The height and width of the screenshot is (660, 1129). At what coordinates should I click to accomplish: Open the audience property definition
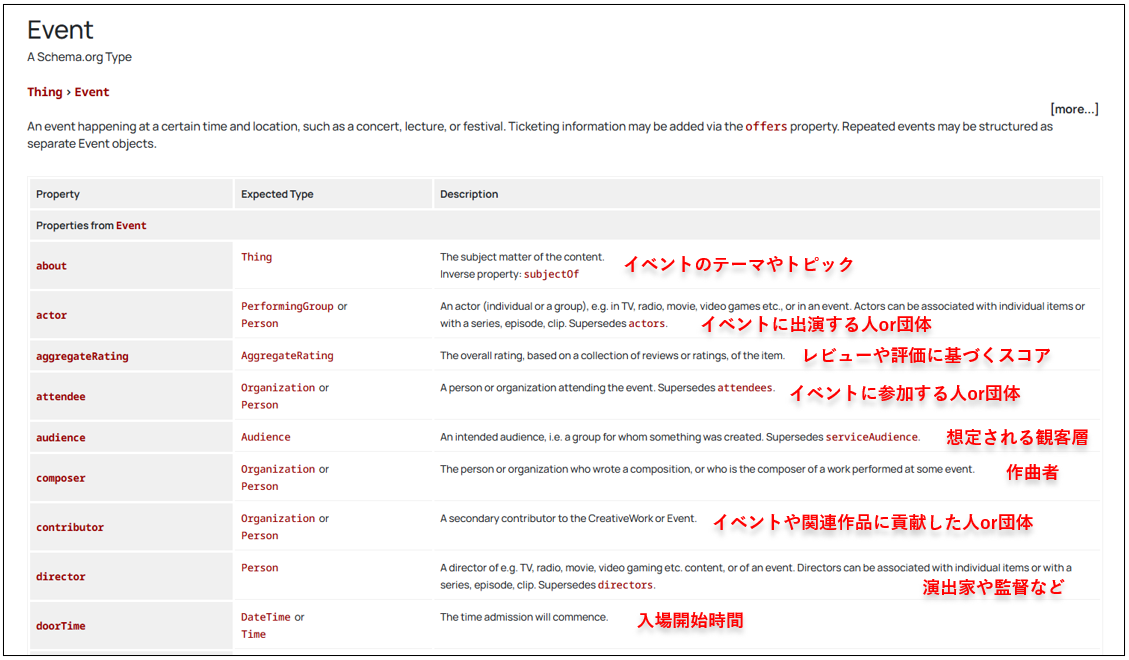60,437
